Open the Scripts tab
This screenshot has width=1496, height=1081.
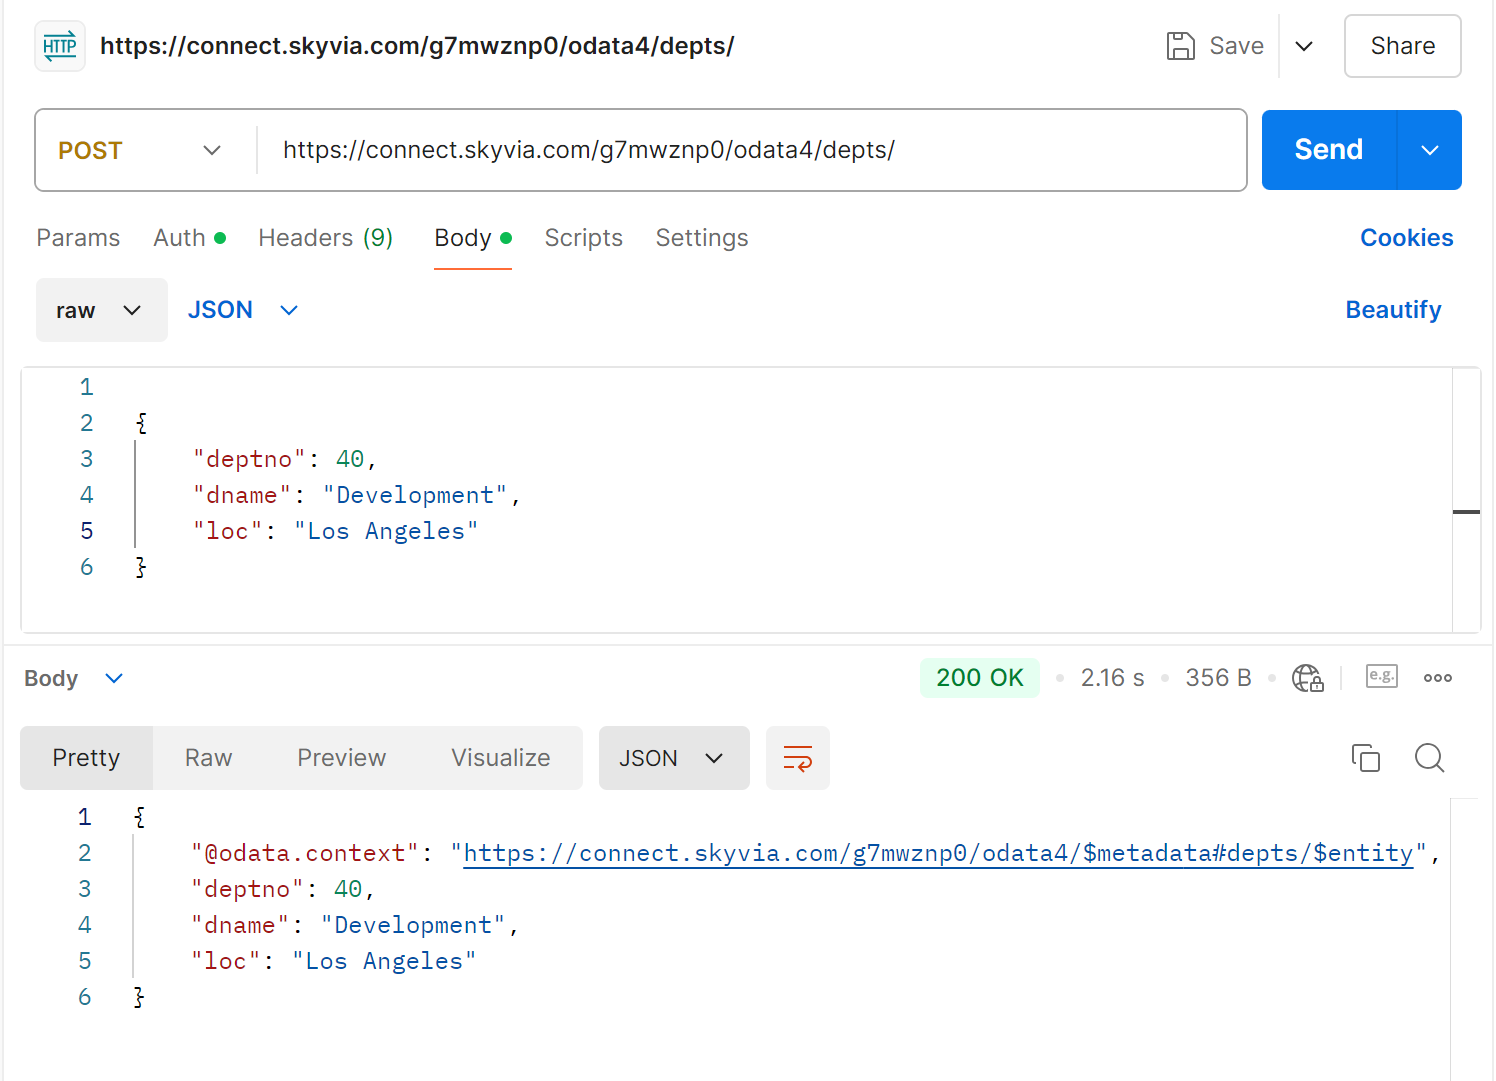coord(583,238)
